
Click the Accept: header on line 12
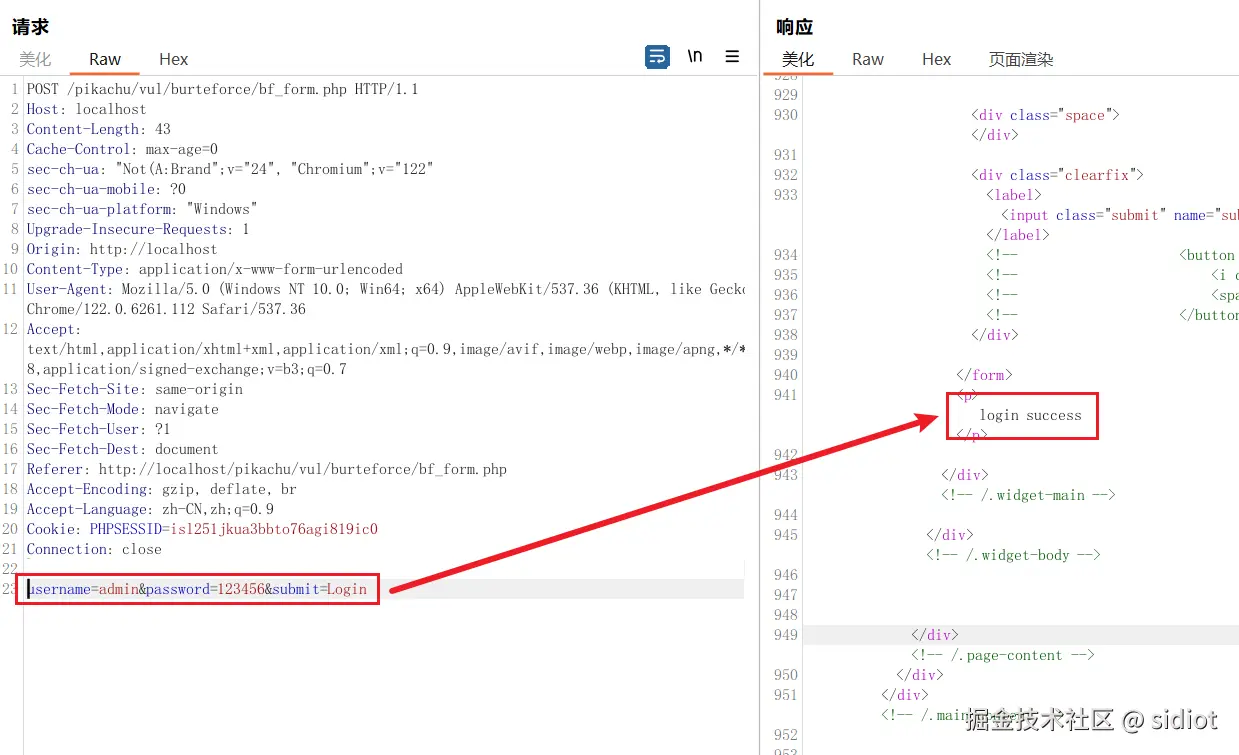click(54, 329)
